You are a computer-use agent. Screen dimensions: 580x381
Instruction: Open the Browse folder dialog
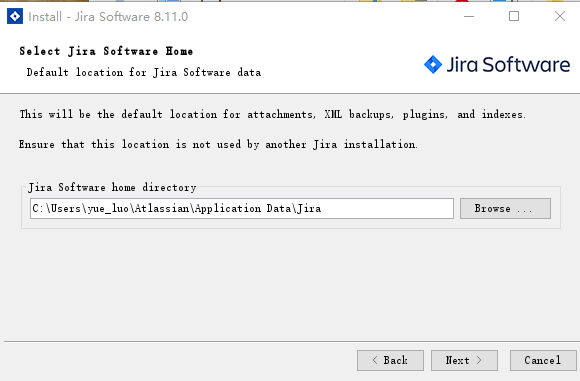505,209
